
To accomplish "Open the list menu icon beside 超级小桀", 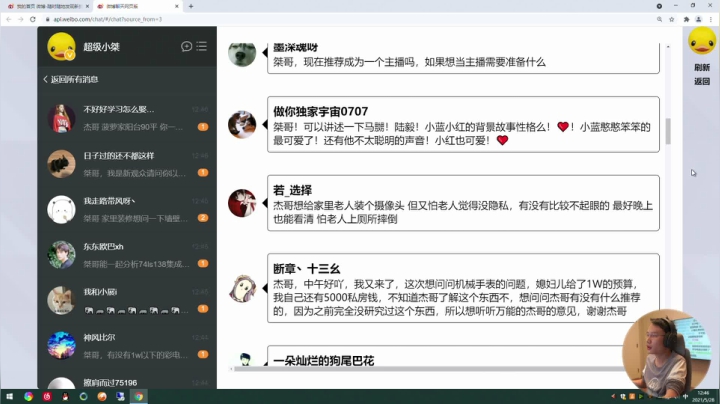I will coord(202,46).
